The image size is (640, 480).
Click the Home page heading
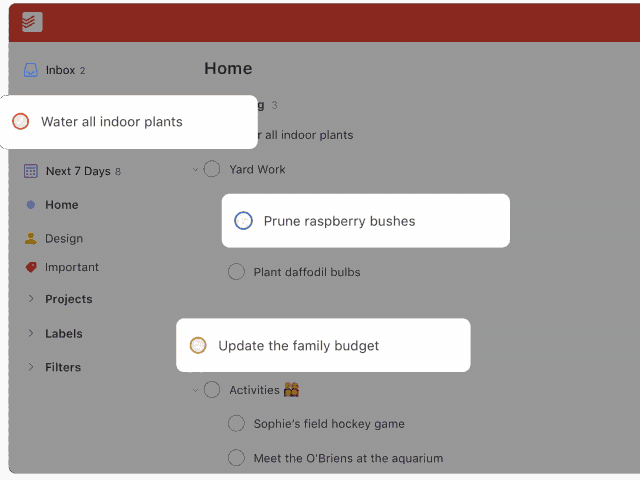pyautogui.click(x=228, y=68)
